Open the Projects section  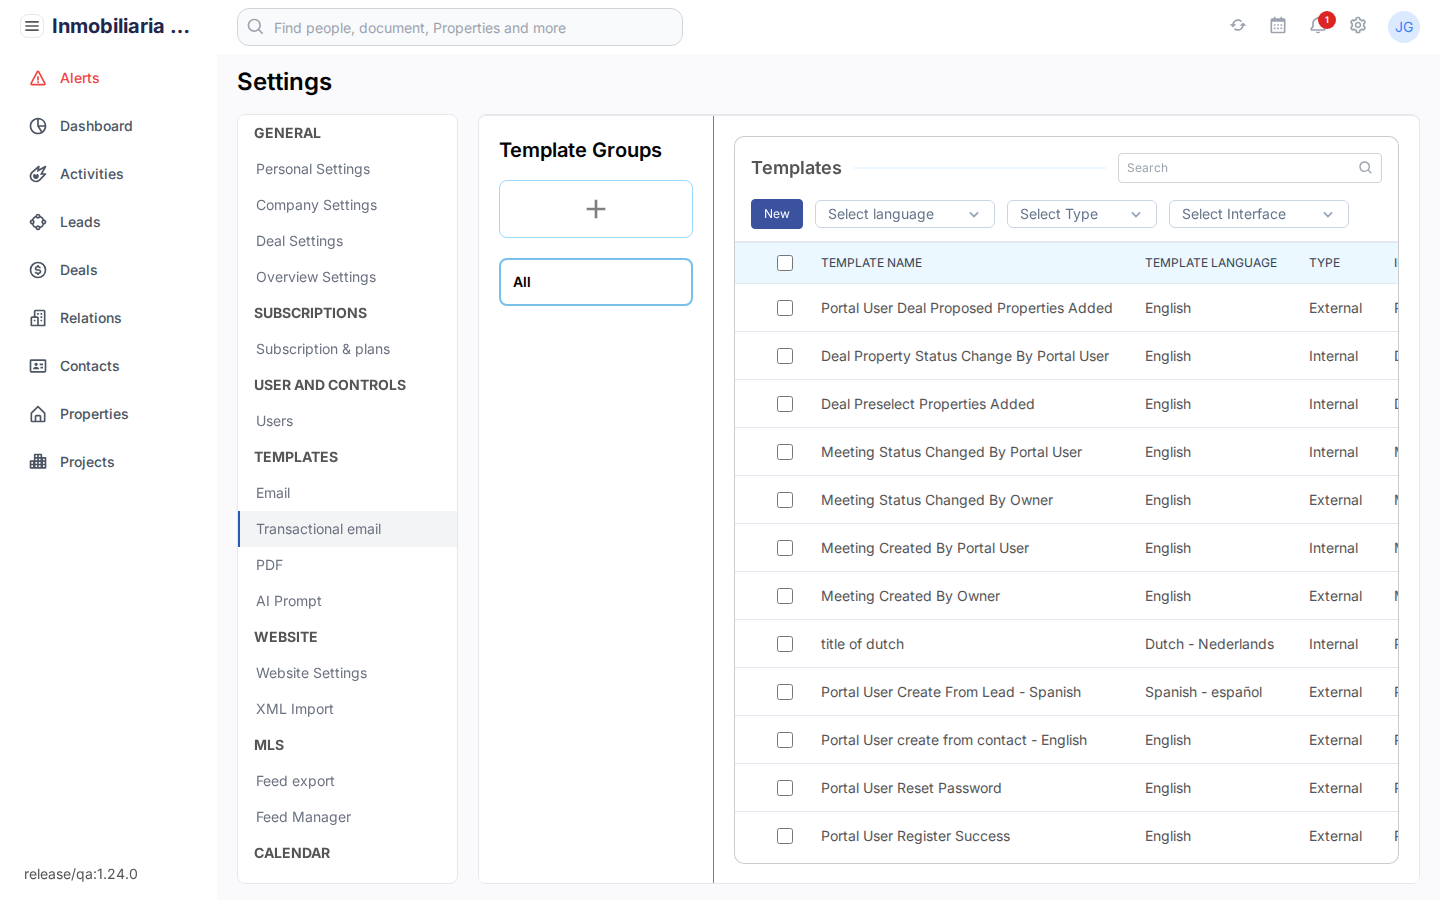87,462
